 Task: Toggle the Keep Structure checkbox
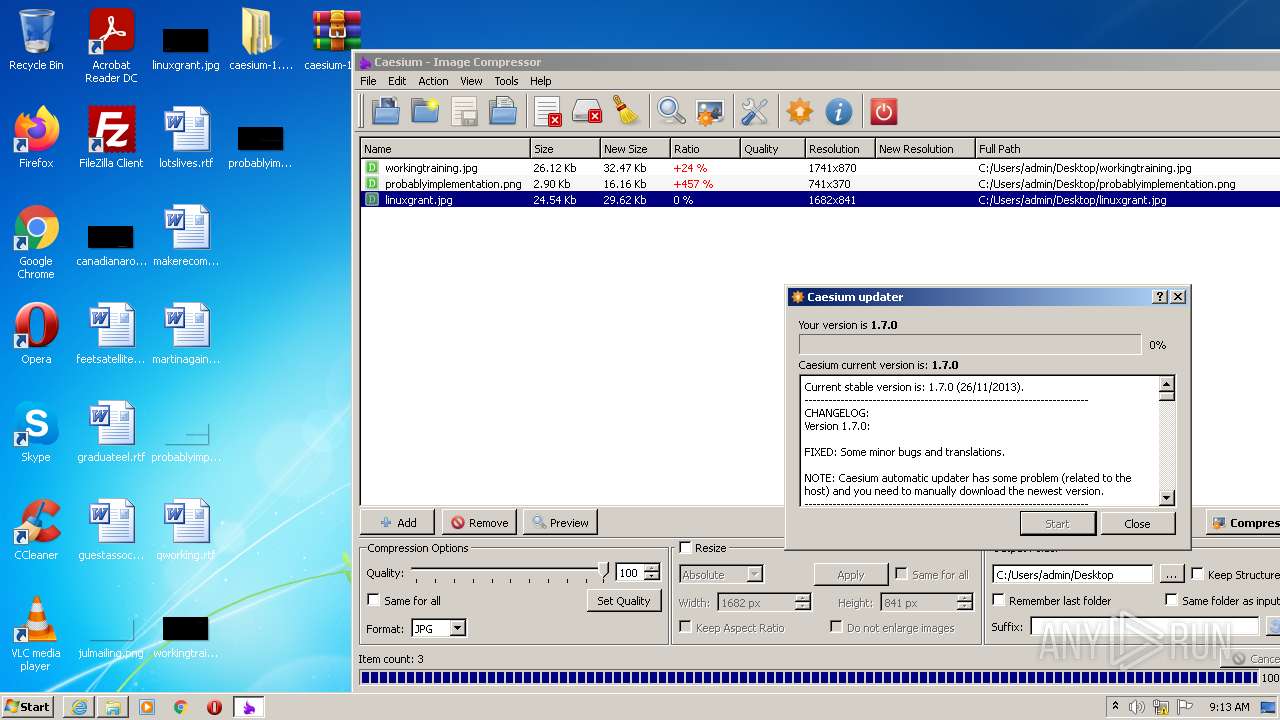pos(1197,574)
